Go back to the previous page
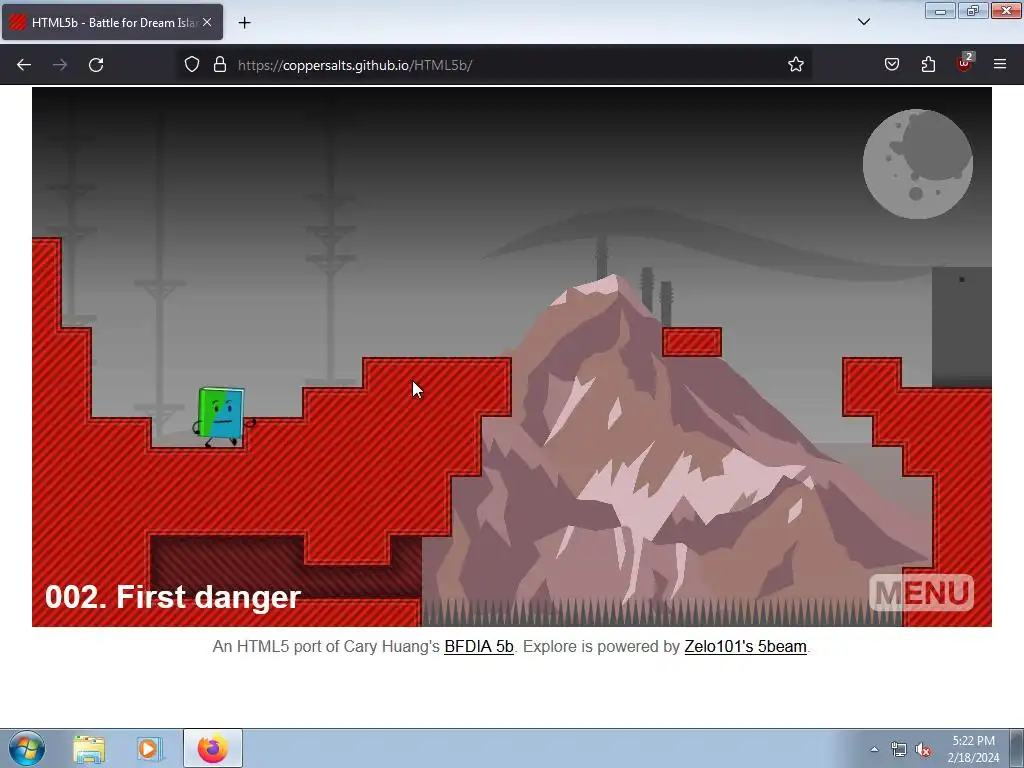Viewport: 1024px width, 768px height. (24, 65)
